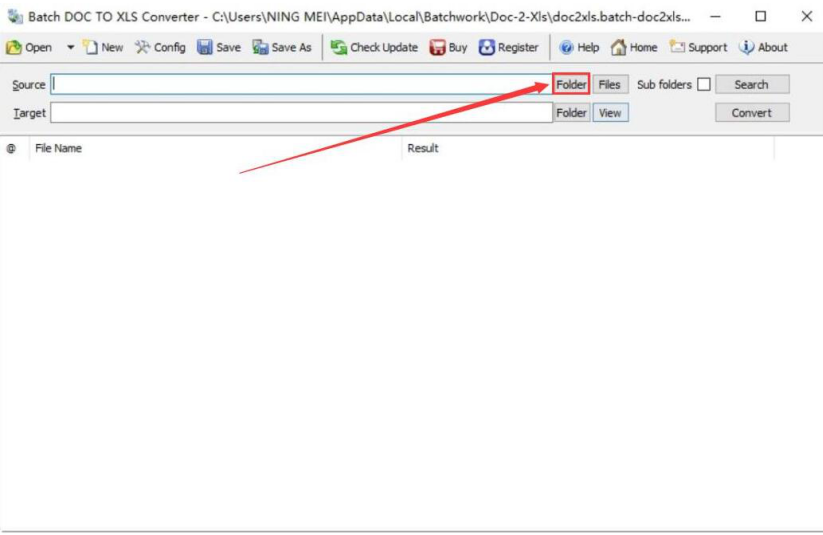Click the @ column header
The height and width of the screenshot is (535, 823).
click(11, 149)
